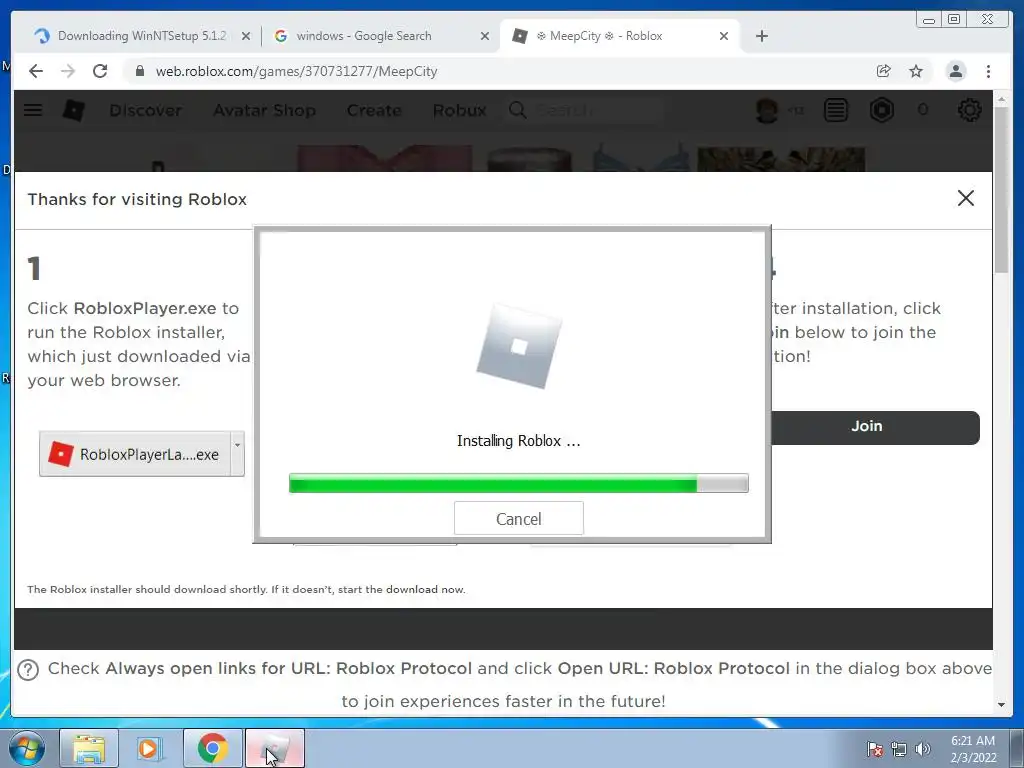Click the network tray icon
This screenshot has width=1024, height=768.
tap(899, 749)
